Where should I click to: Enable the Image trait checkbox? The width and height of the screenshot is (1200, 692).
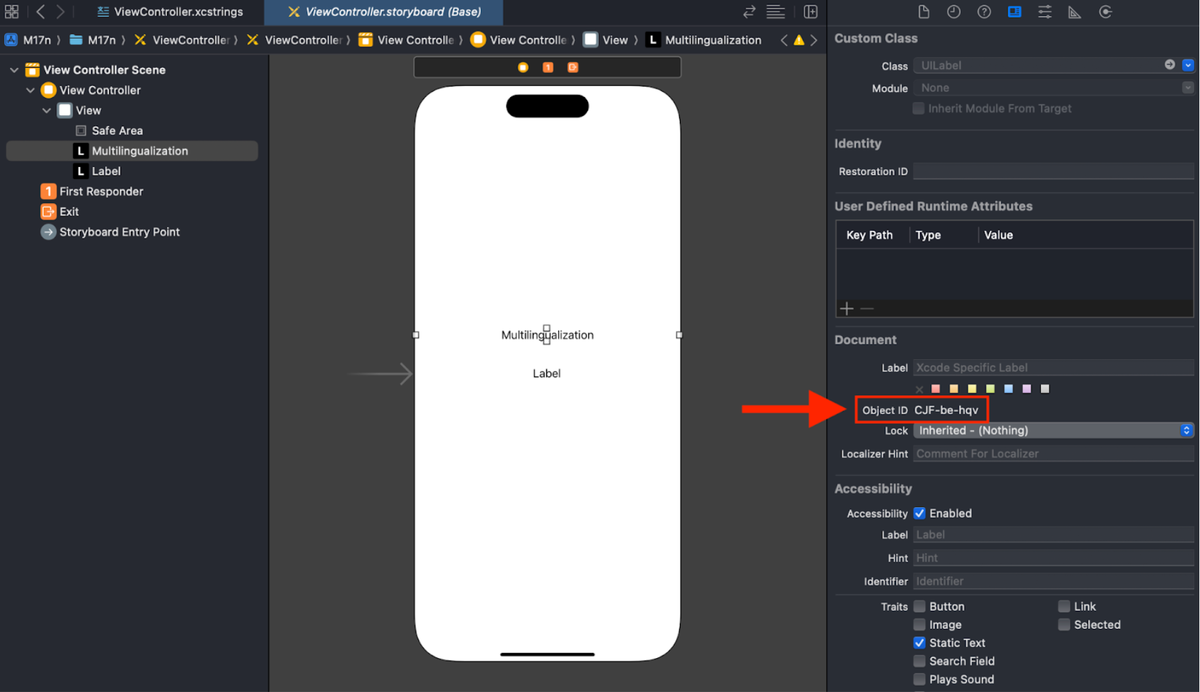[x=919, y=624]
